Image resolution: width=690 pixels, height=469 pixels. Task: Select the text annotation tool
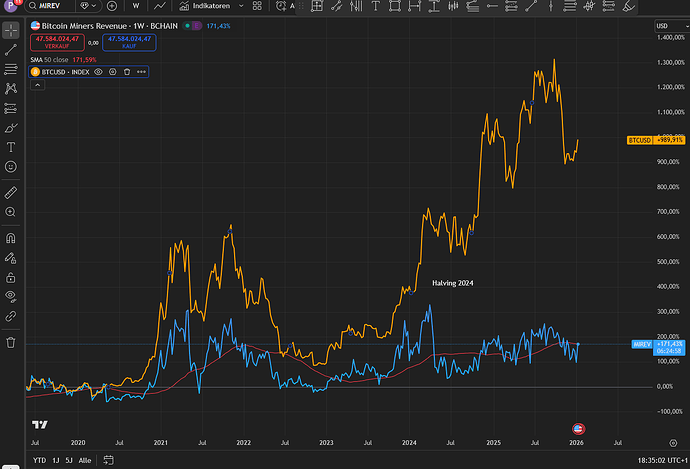[11, 147]
